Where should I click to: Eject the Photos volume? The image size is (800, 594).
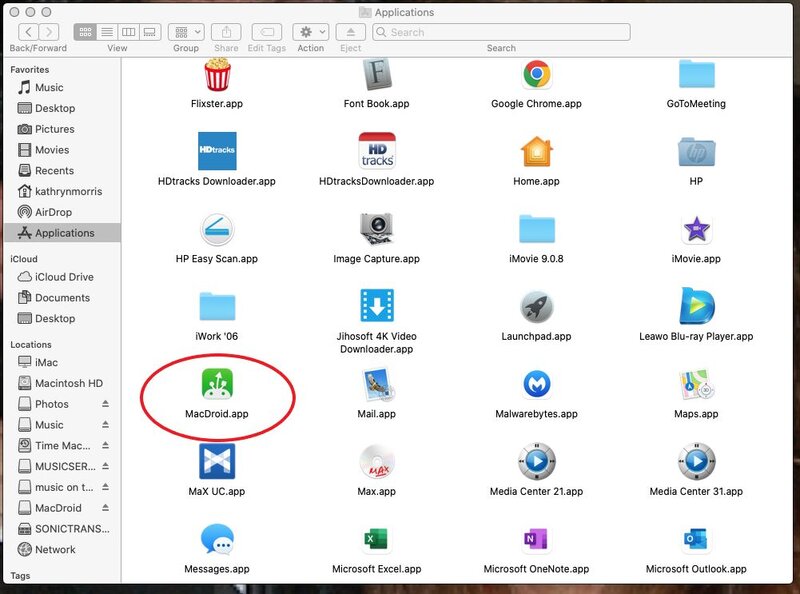pyautogui.click(x=105, y=404)
